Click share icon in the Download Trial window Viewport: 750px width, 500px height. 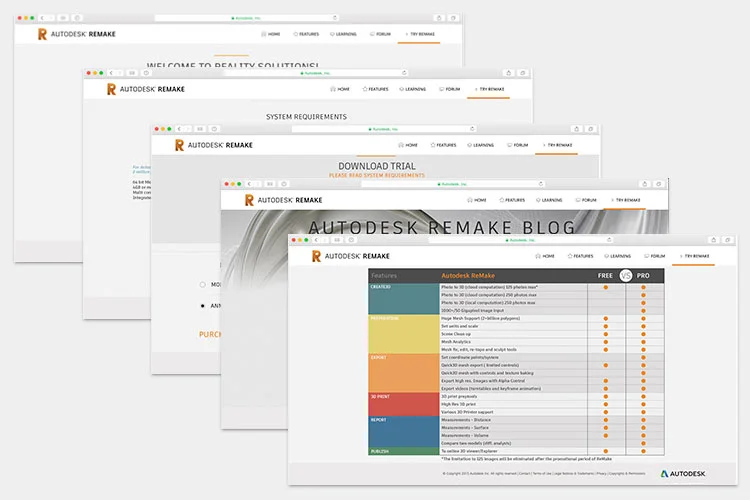pyautogui.click(x=576, y=129)
